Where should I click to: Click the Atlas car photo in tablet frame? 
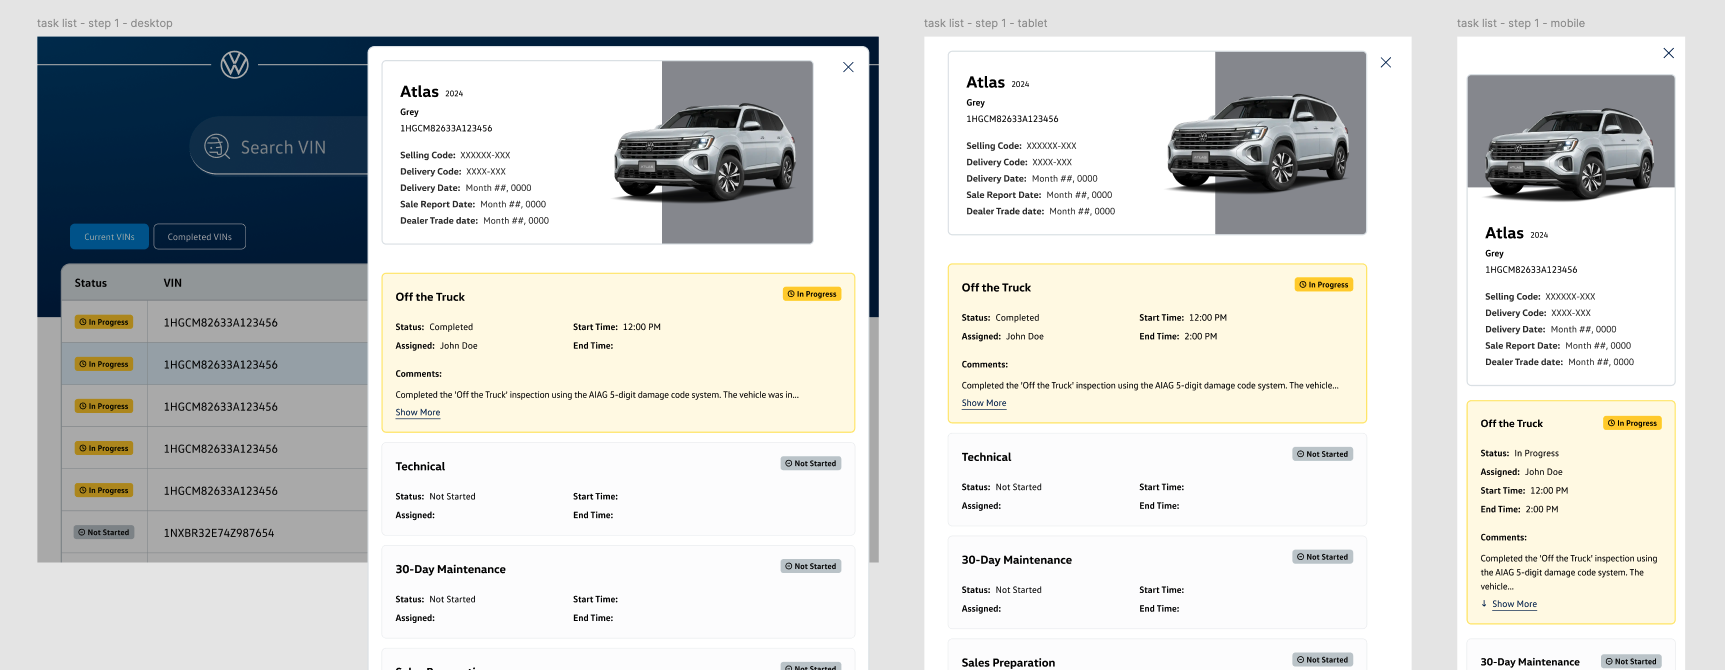1259,142
